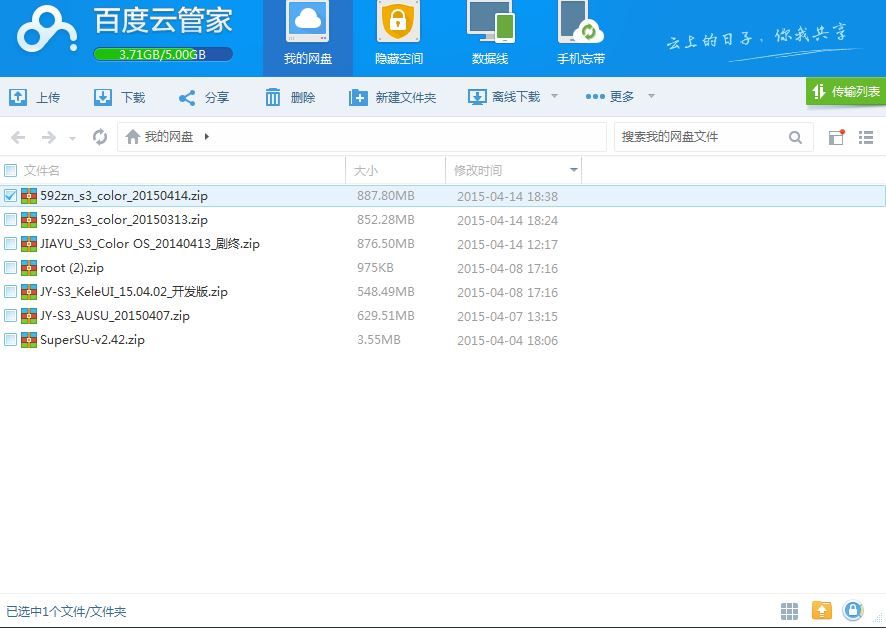Toggle the select-all 文件名 checkbox
Screen dimensions: 886x628
coord(10,170)
